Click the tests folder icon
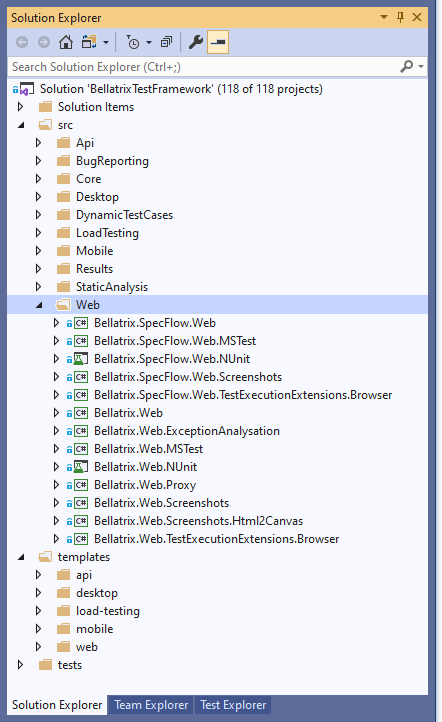Viewport: 442px width, 722px height. 45,665
